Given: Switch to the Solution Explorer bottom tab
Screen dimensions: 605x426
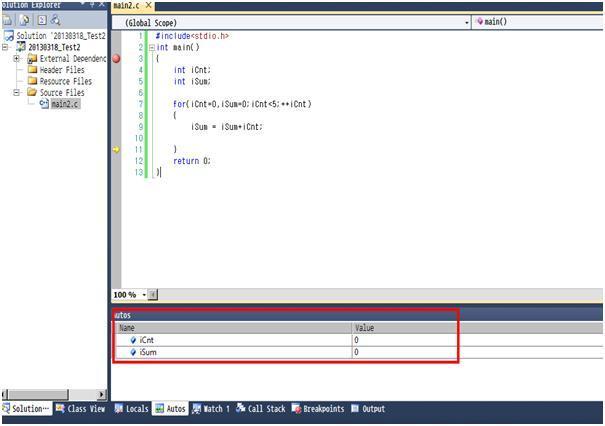Looking at the screenshot, I should [x=26, y=409].
